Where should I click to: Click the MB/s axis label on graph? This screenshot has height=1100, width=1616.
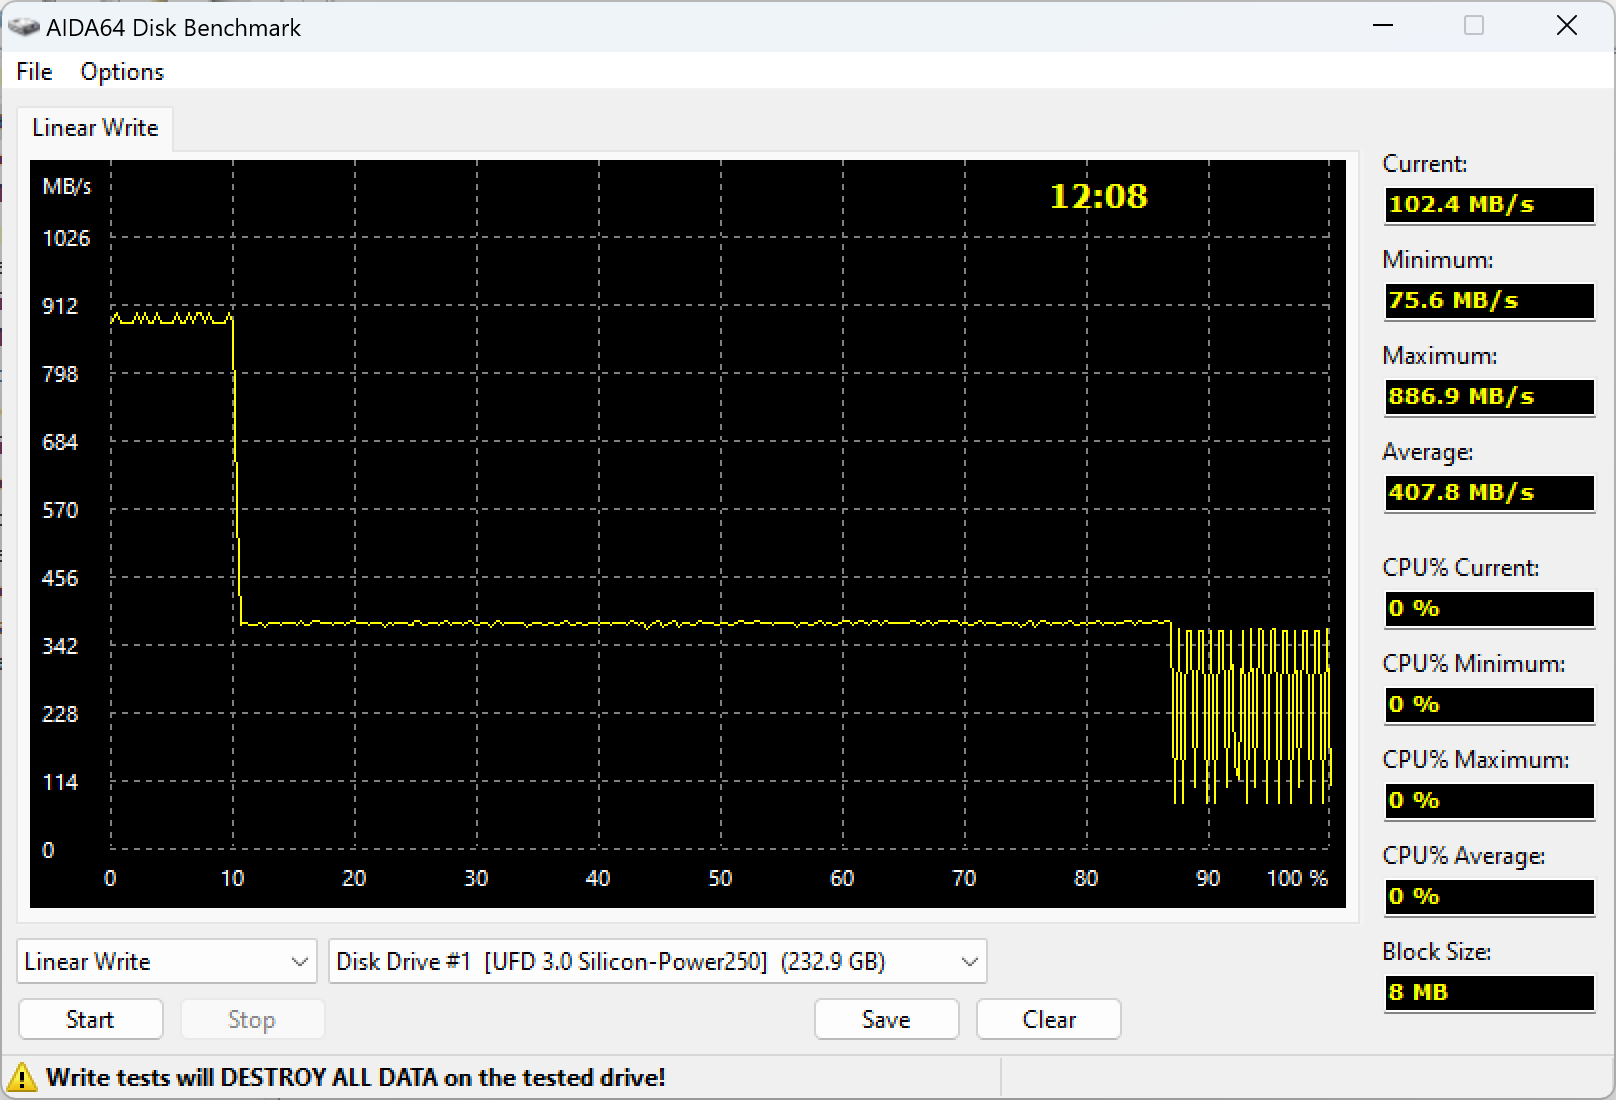pos(66,186)
